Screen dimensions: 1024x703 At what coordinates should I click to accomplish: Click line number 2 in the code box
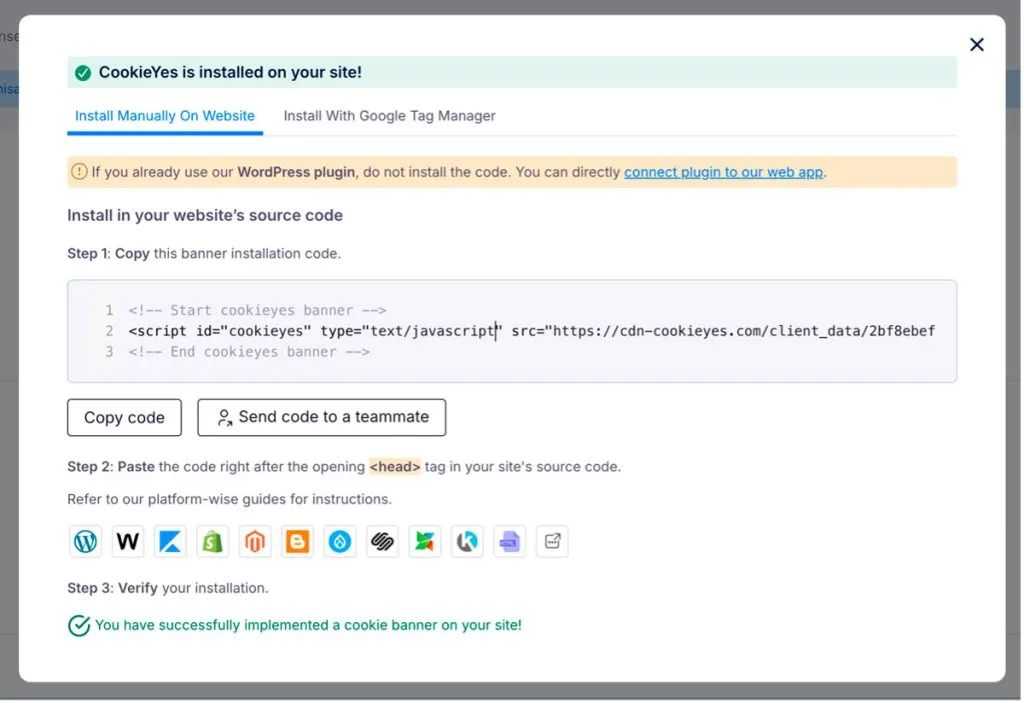[x=110, y=332]
